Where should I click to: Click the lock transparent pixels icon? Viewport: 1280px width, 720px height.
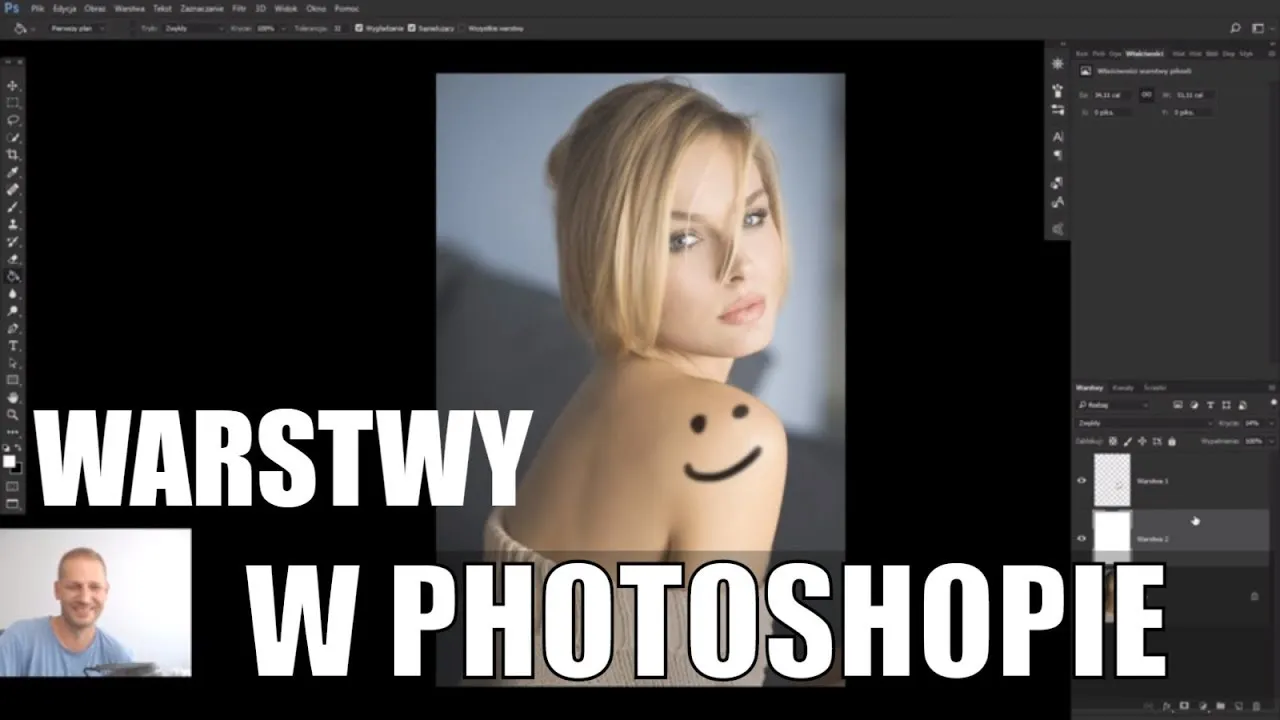coord(1113,441)
